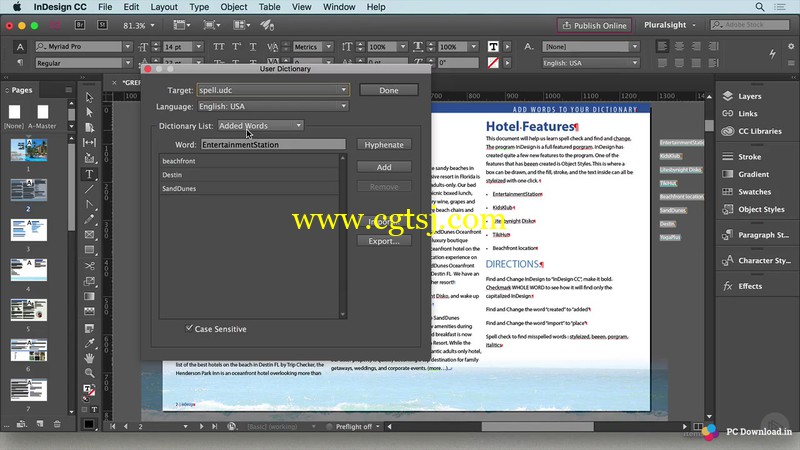Select the Note tool

click(x=89, y=328)
